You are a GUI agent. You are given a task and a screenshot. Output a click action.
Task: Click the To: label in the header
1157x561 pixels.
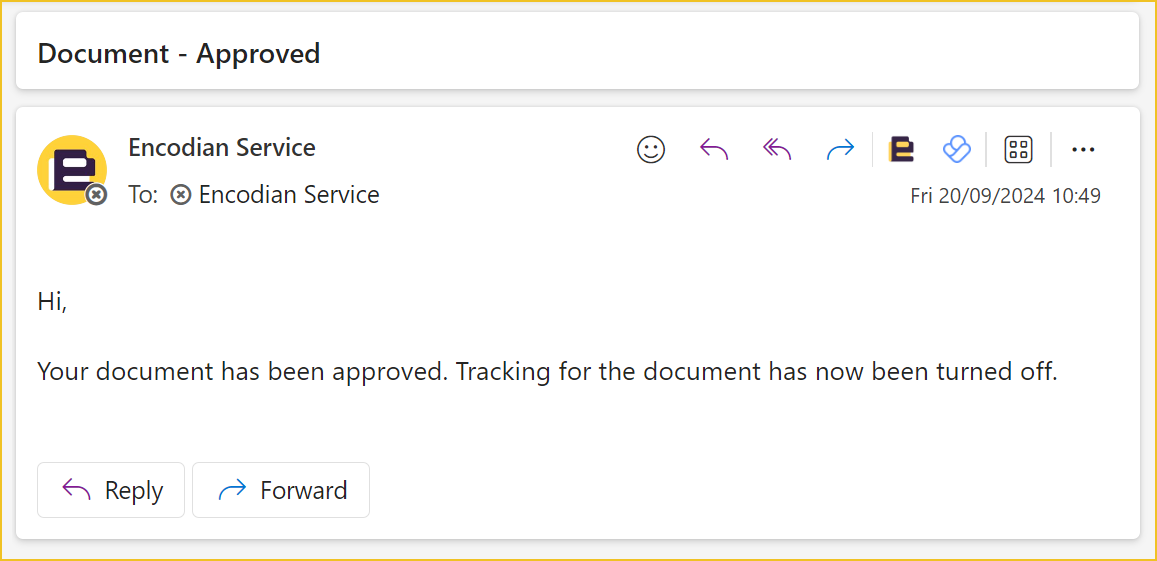click(143, 195)
